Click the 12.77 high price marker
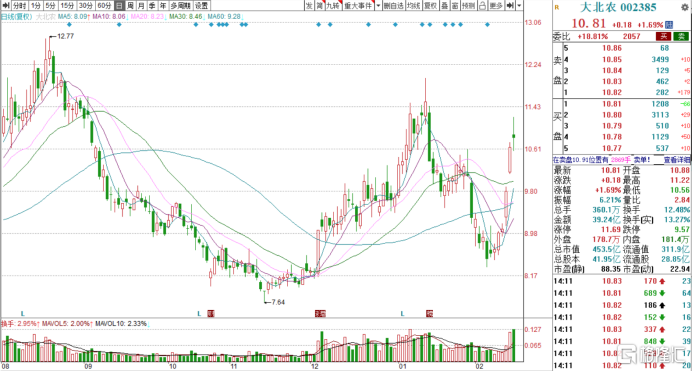This screenshot has width=692, height=371. [x=65, y=36]
